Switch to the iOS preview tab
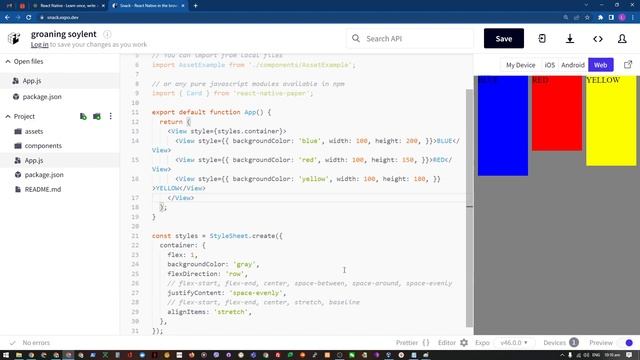The height and width of the screenshot is (360, 640). point(549,65)
